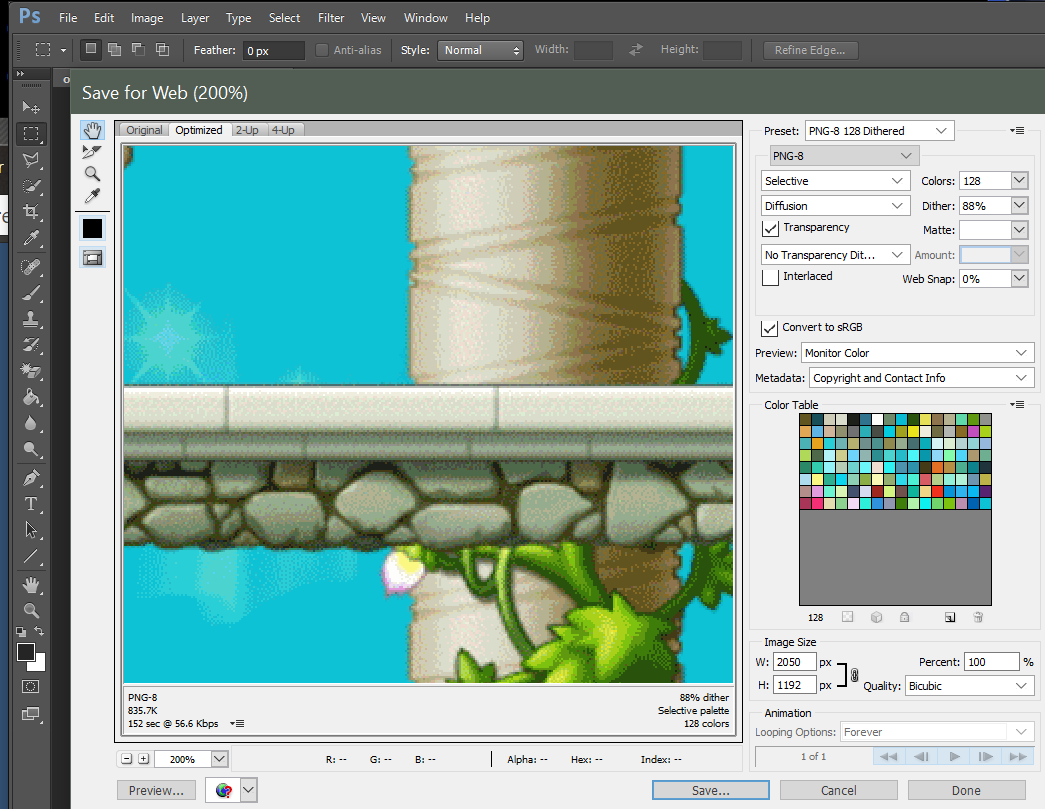Select the Dodge tool
The image size is (1045, 809).
coord(31,449)
